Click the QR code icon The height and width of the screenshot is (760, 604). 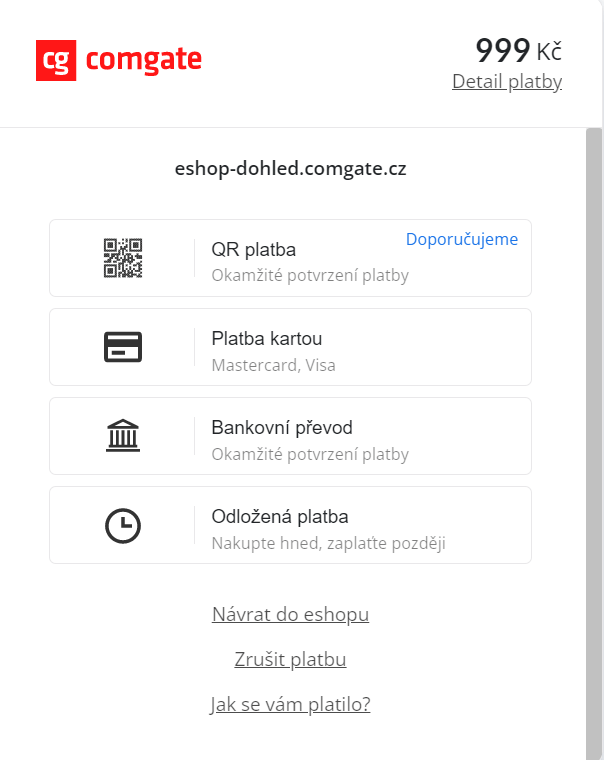(x=123, y=258)
